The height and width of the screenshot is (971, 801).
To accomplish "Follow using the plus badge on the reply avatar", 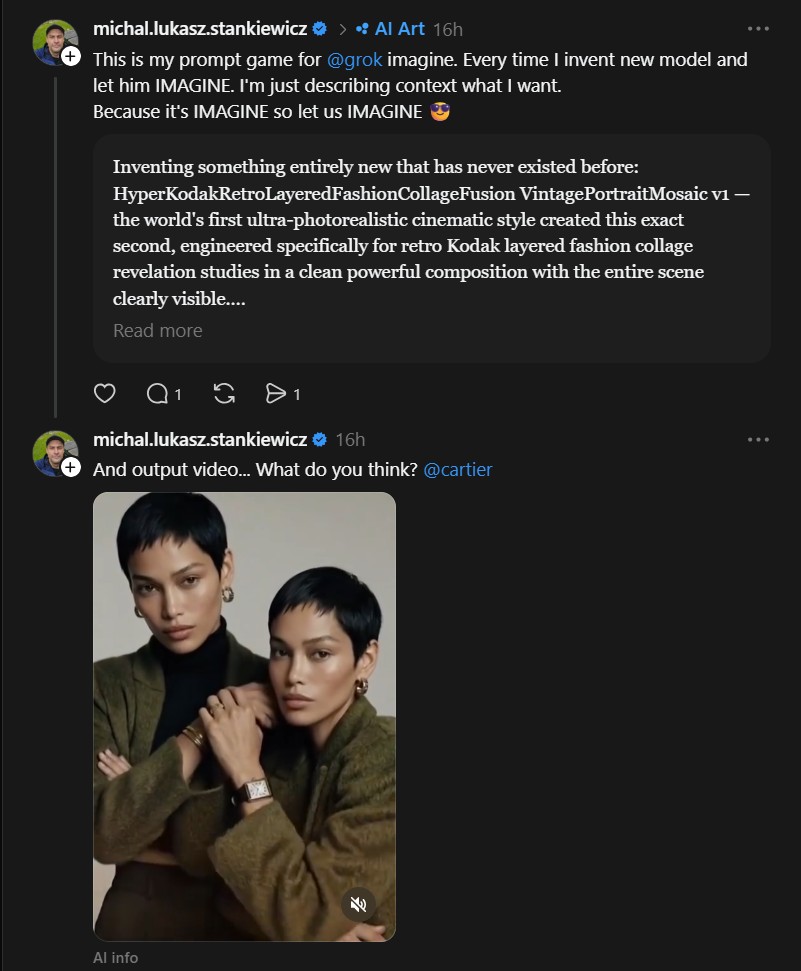I will [x=71, y=467].
